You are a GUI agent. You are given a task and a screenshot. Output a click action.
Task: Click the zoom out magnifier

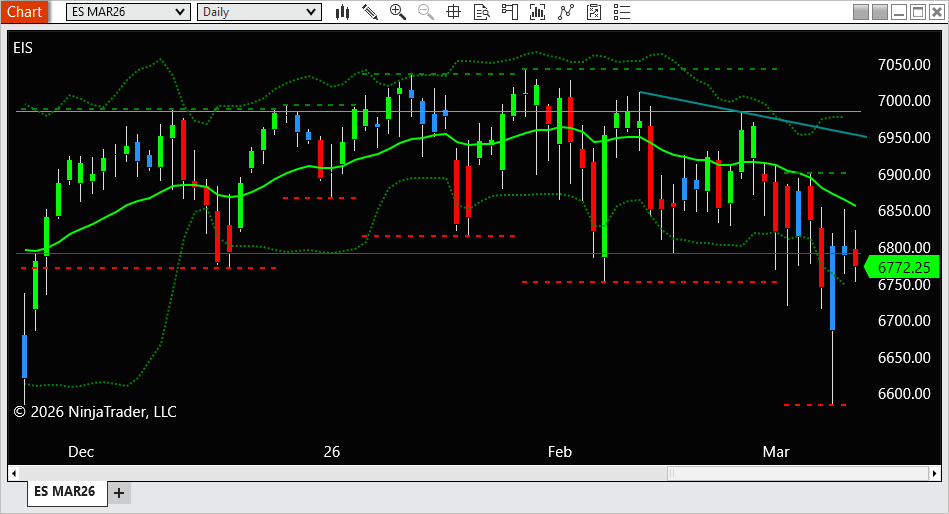[x=425, y=12]
